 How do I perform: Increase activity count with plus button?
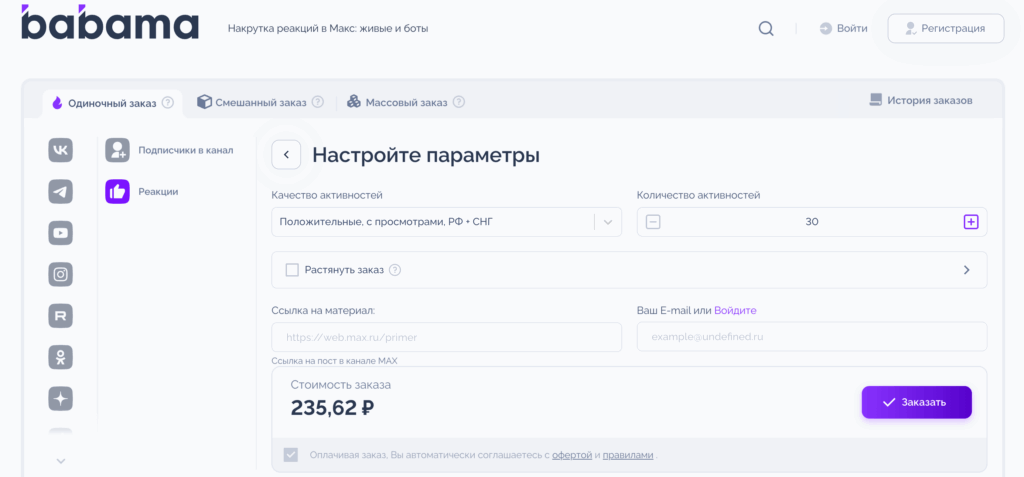coord(970,222)
